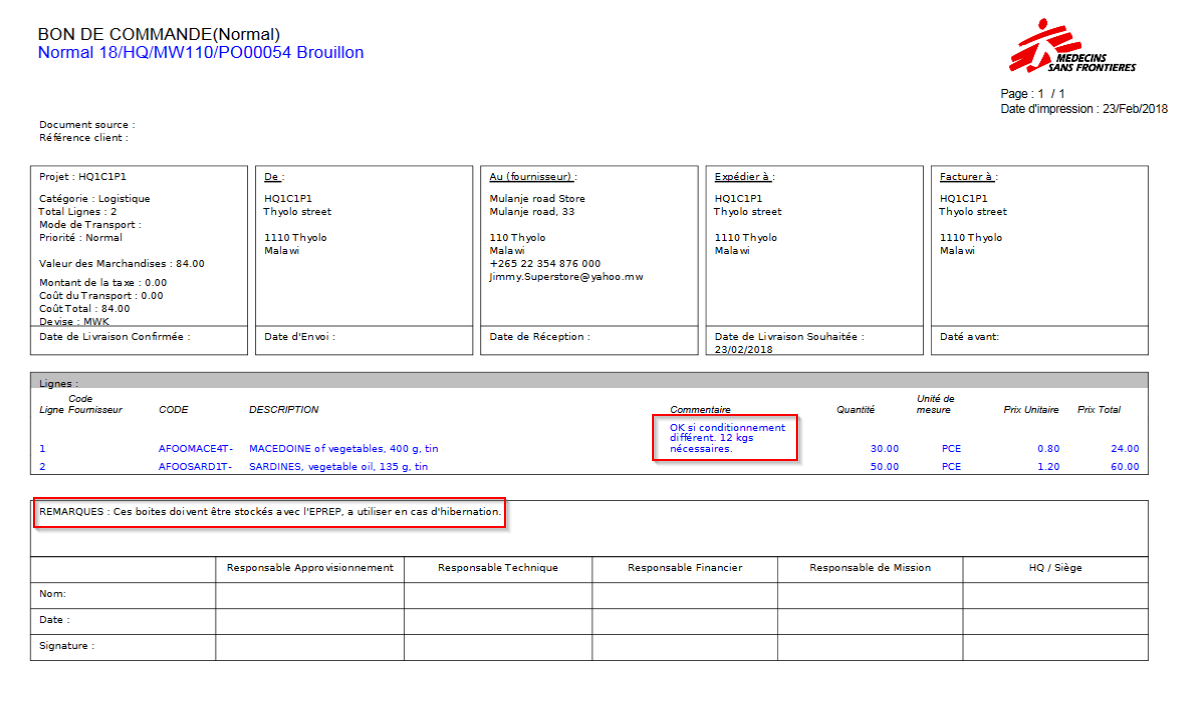Click the Signature cell under Responsable Financier
Screen dimensions: 1183x725
(x=684, y=647)
